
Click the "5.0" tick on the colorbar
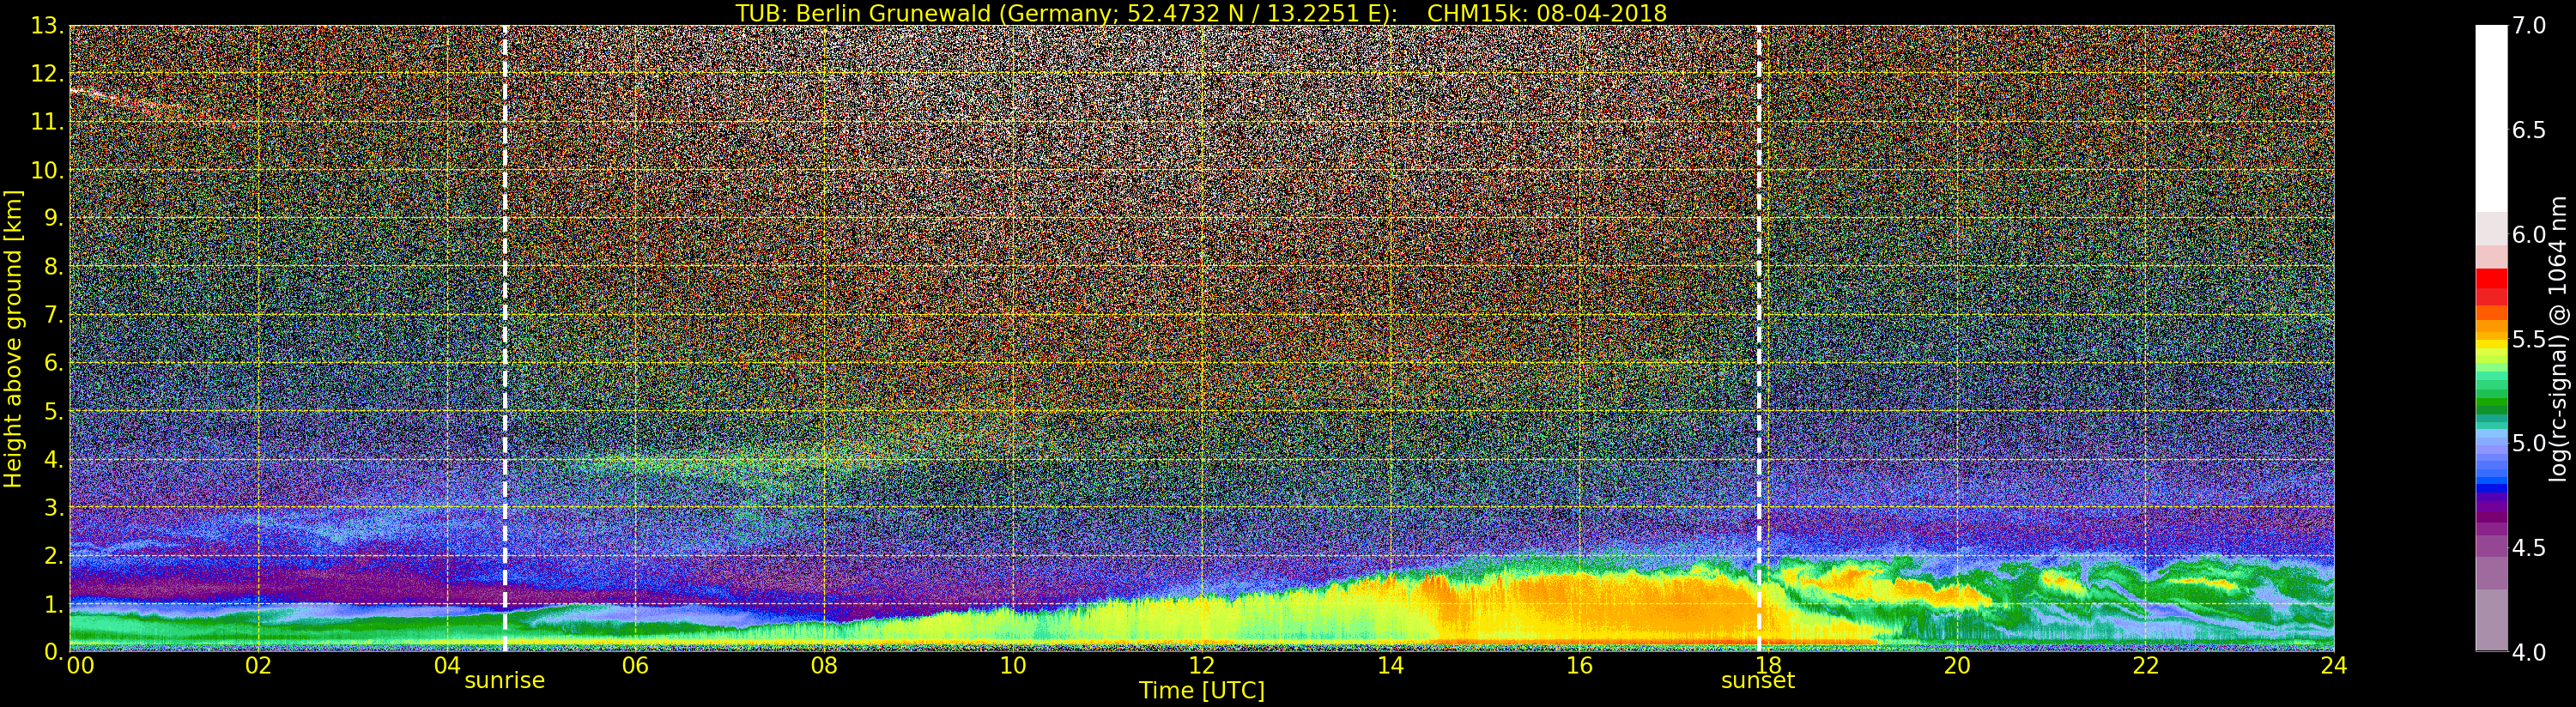2529,443
